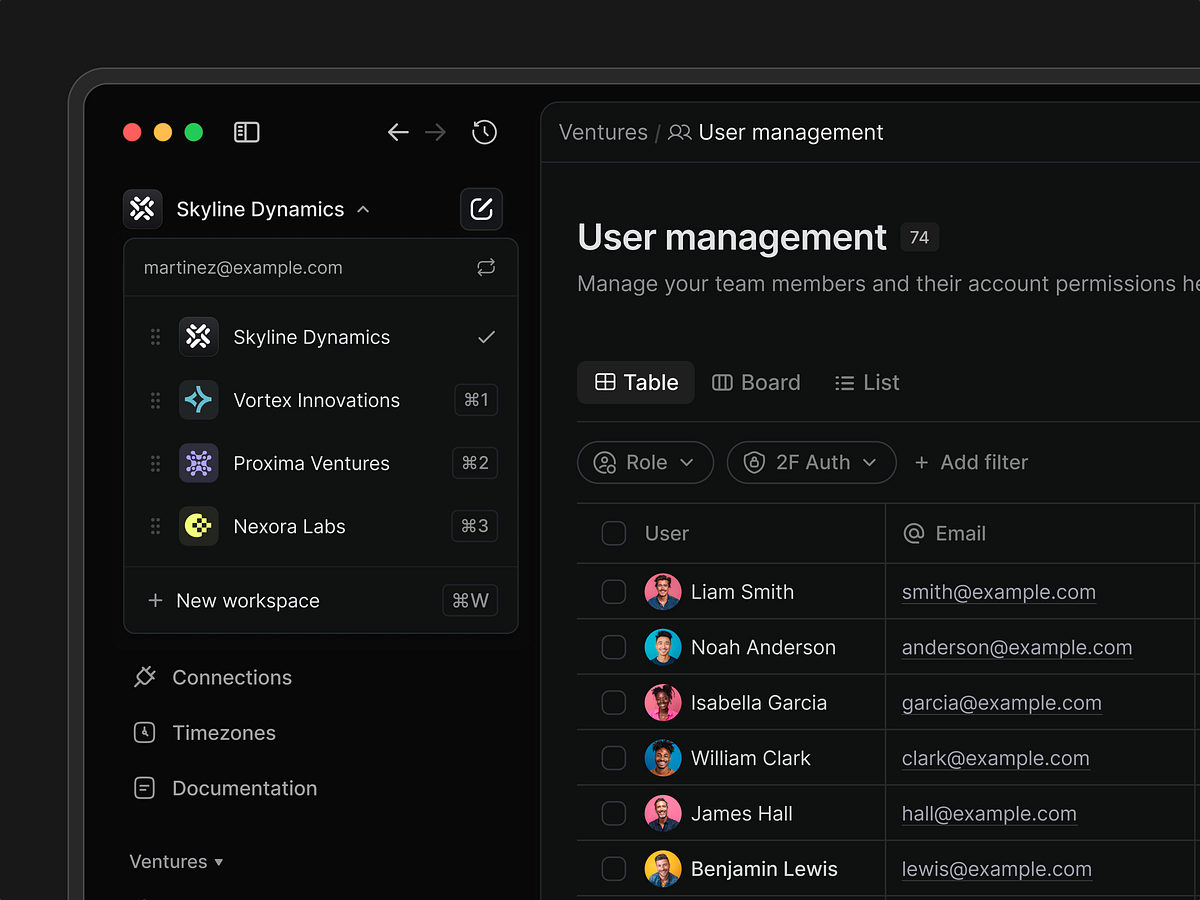The width and height of the screenshot is (1200, 900).
Task: Click Vortex Innovations workspace logo
Action: [x=198, y=400]
